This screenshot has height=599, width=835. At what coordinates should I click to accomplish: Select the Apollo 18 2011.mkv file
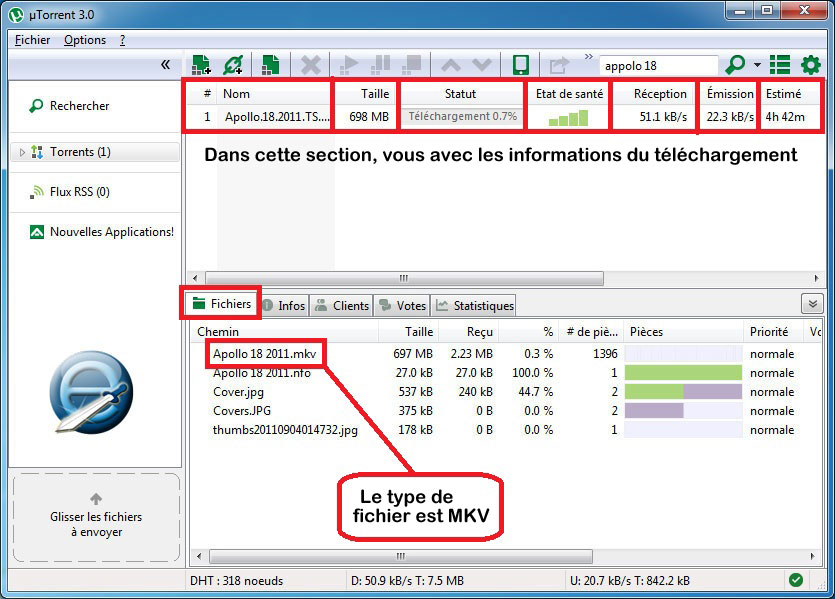pos(265,354)
